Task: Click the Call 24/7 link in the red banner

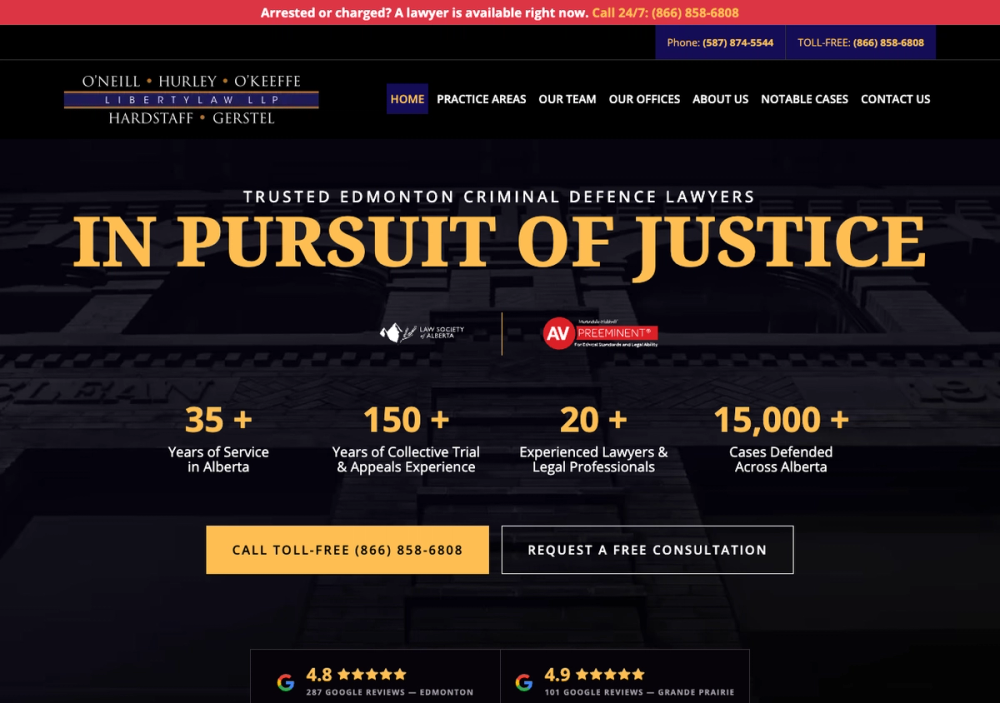Action: pyautogui.click(x=665, y=13)
